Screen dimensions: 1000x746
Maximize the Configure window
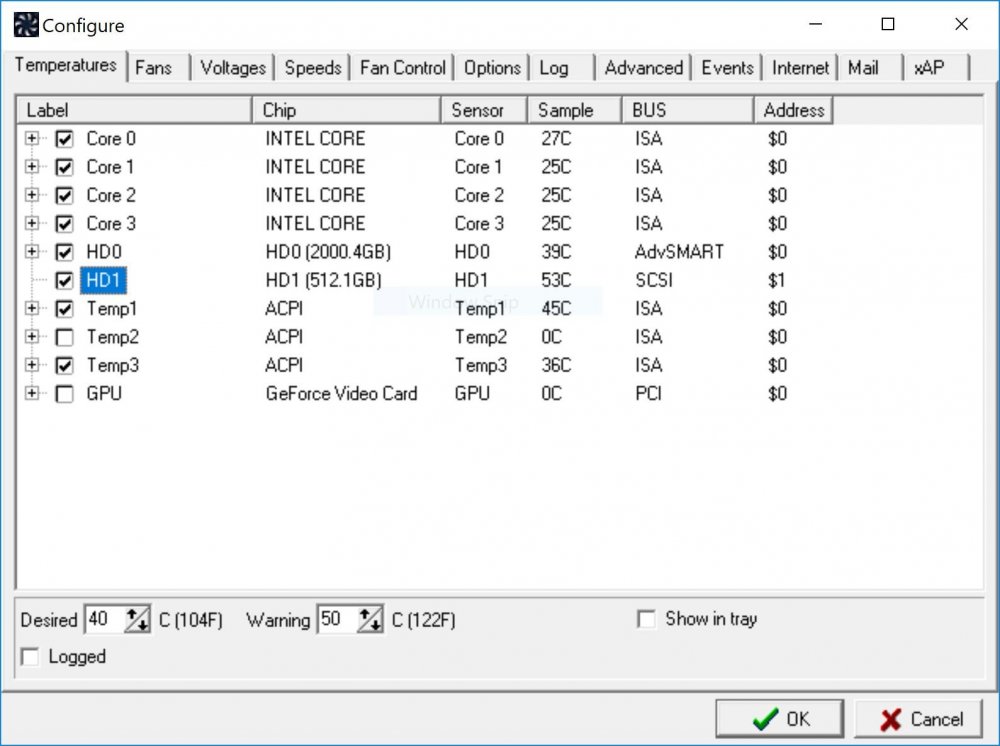(x=888, y=24)
